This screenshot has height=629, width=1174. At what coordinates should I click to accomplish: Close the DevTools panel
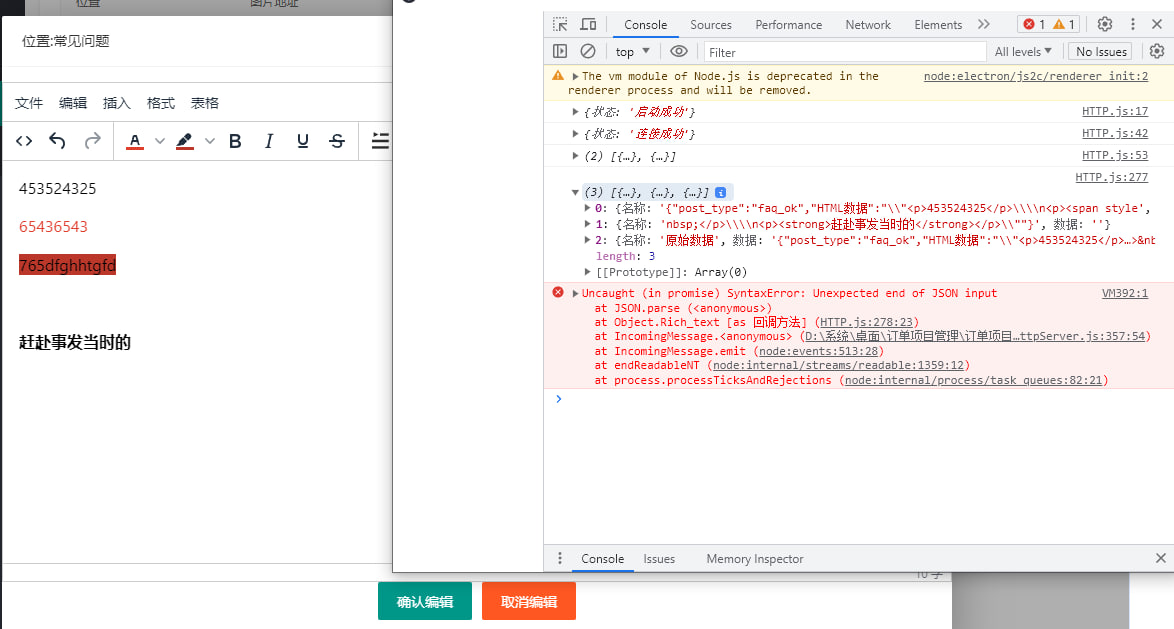pos(1157,25)
